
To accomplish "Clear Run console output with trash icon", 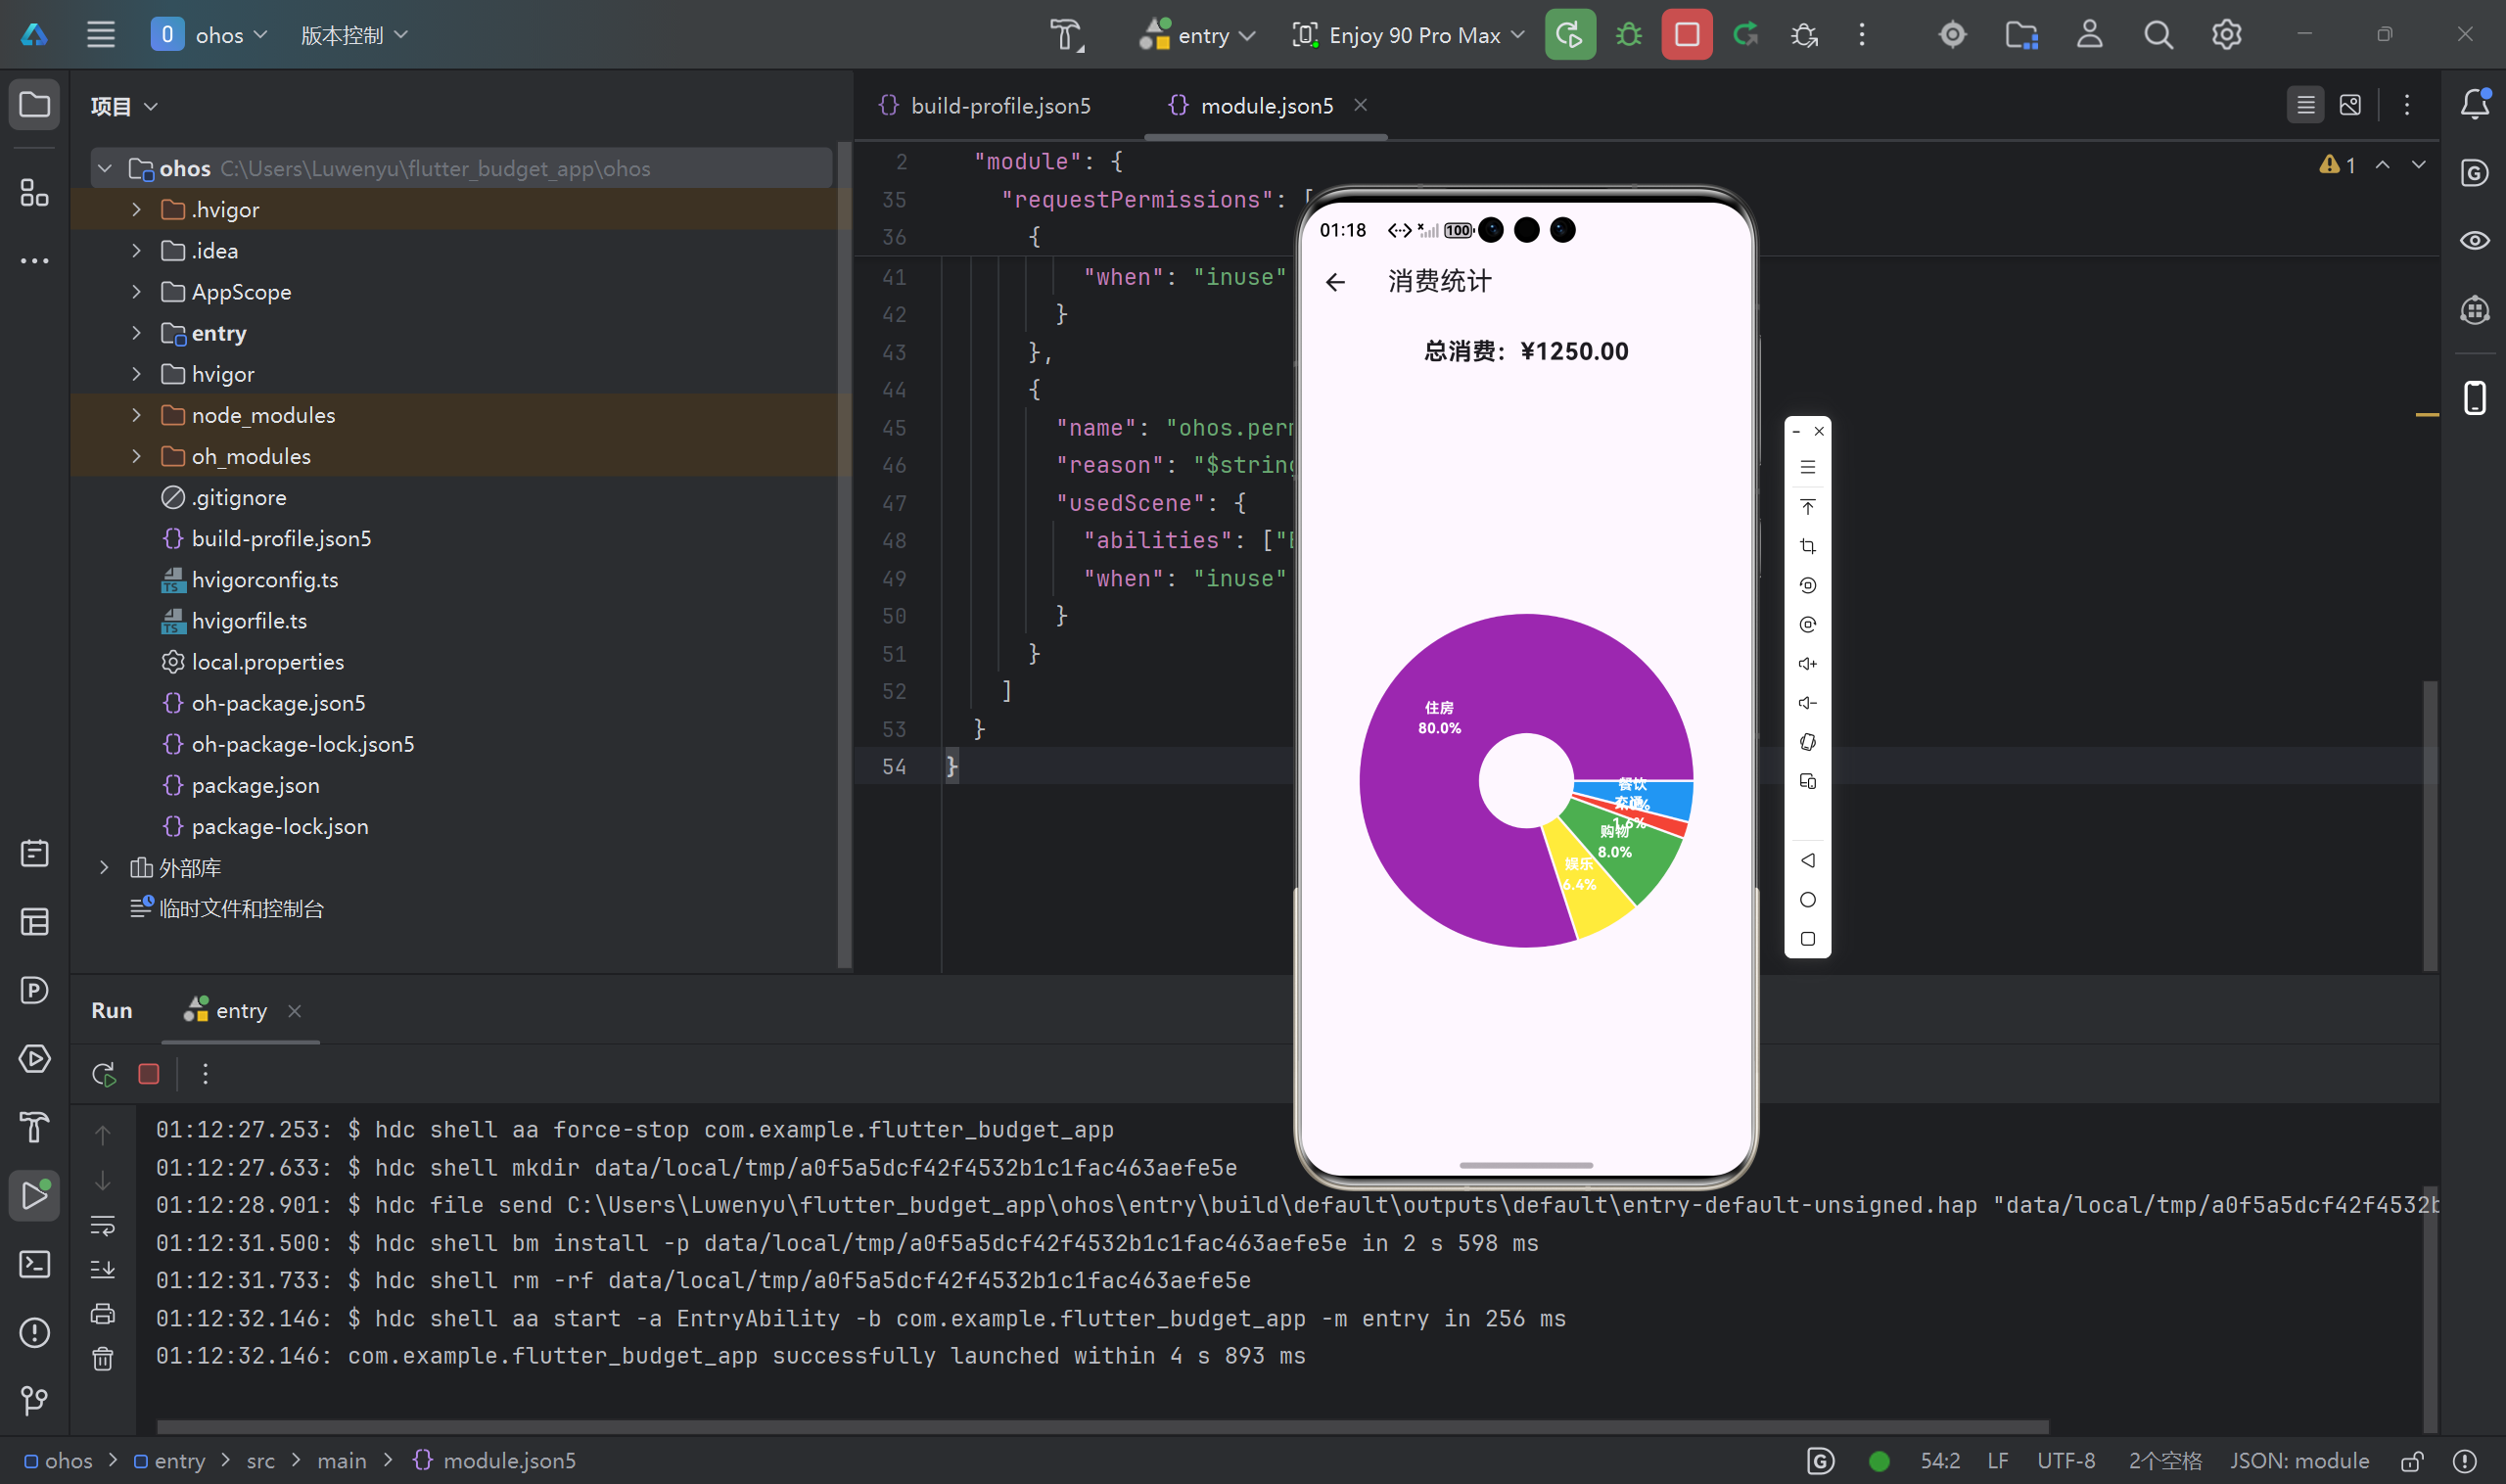I will tap(103, 1359).
